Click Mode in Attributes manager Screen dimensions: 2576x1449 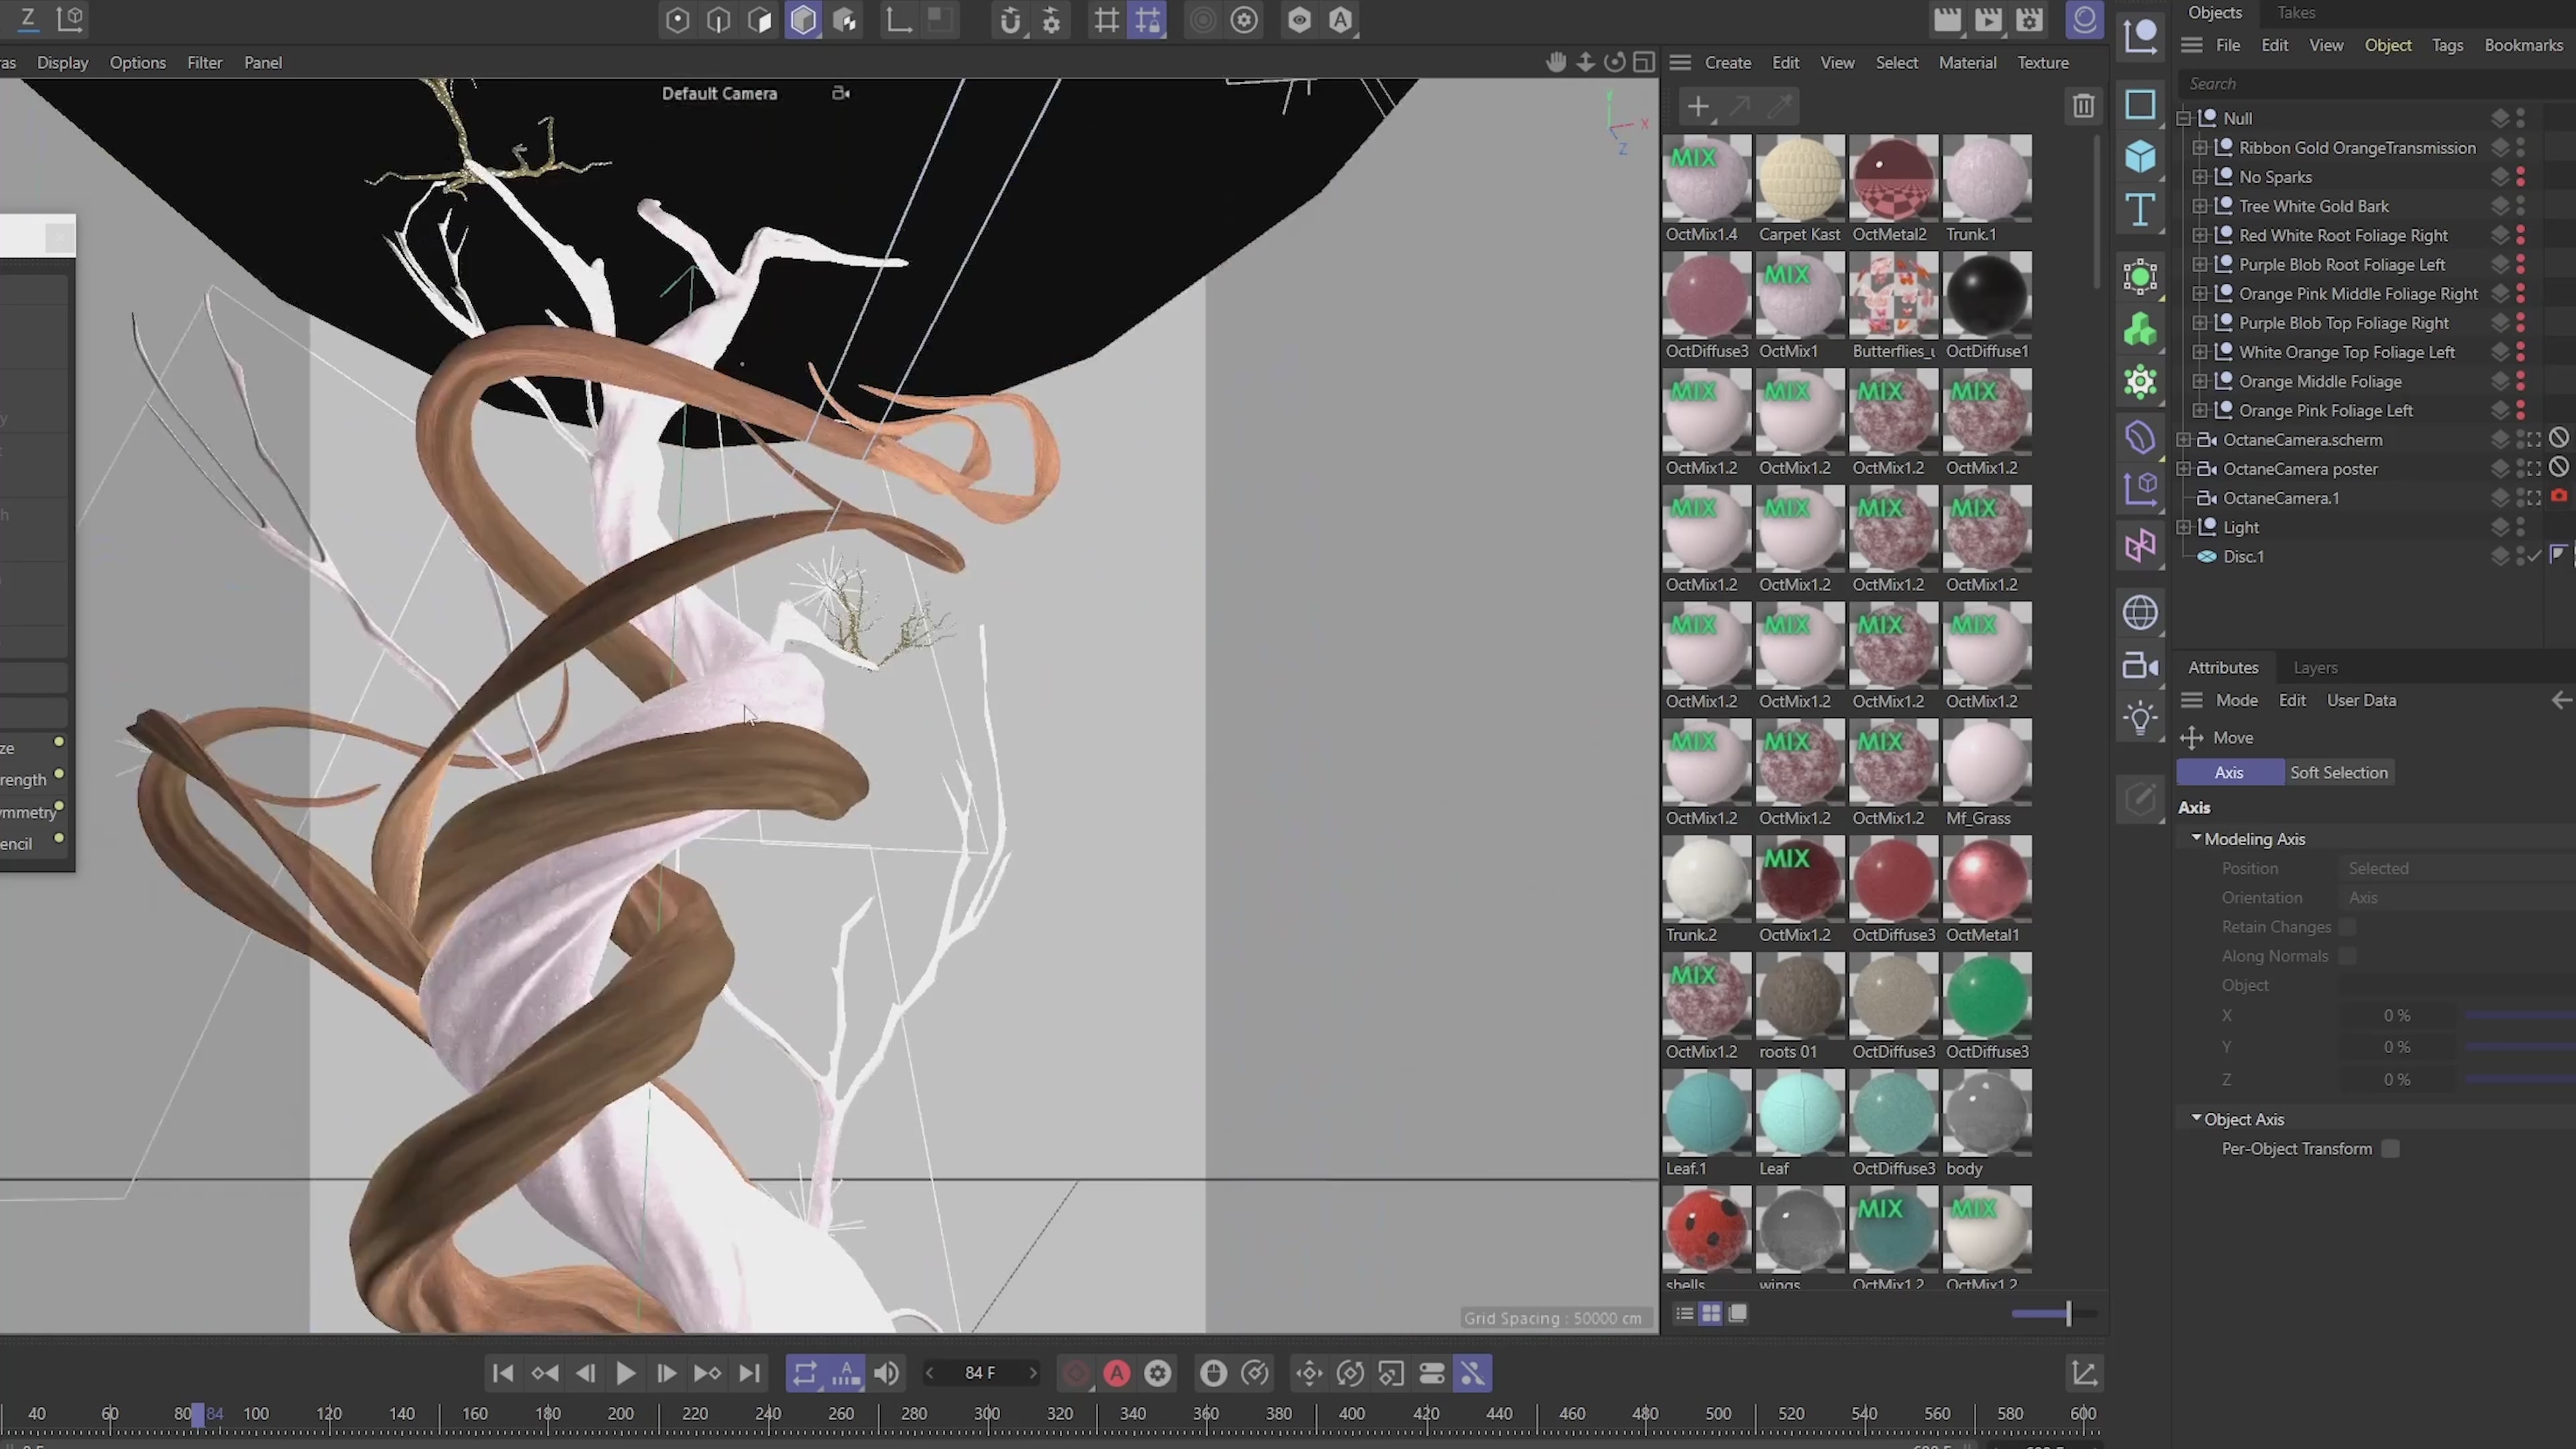2236,700
